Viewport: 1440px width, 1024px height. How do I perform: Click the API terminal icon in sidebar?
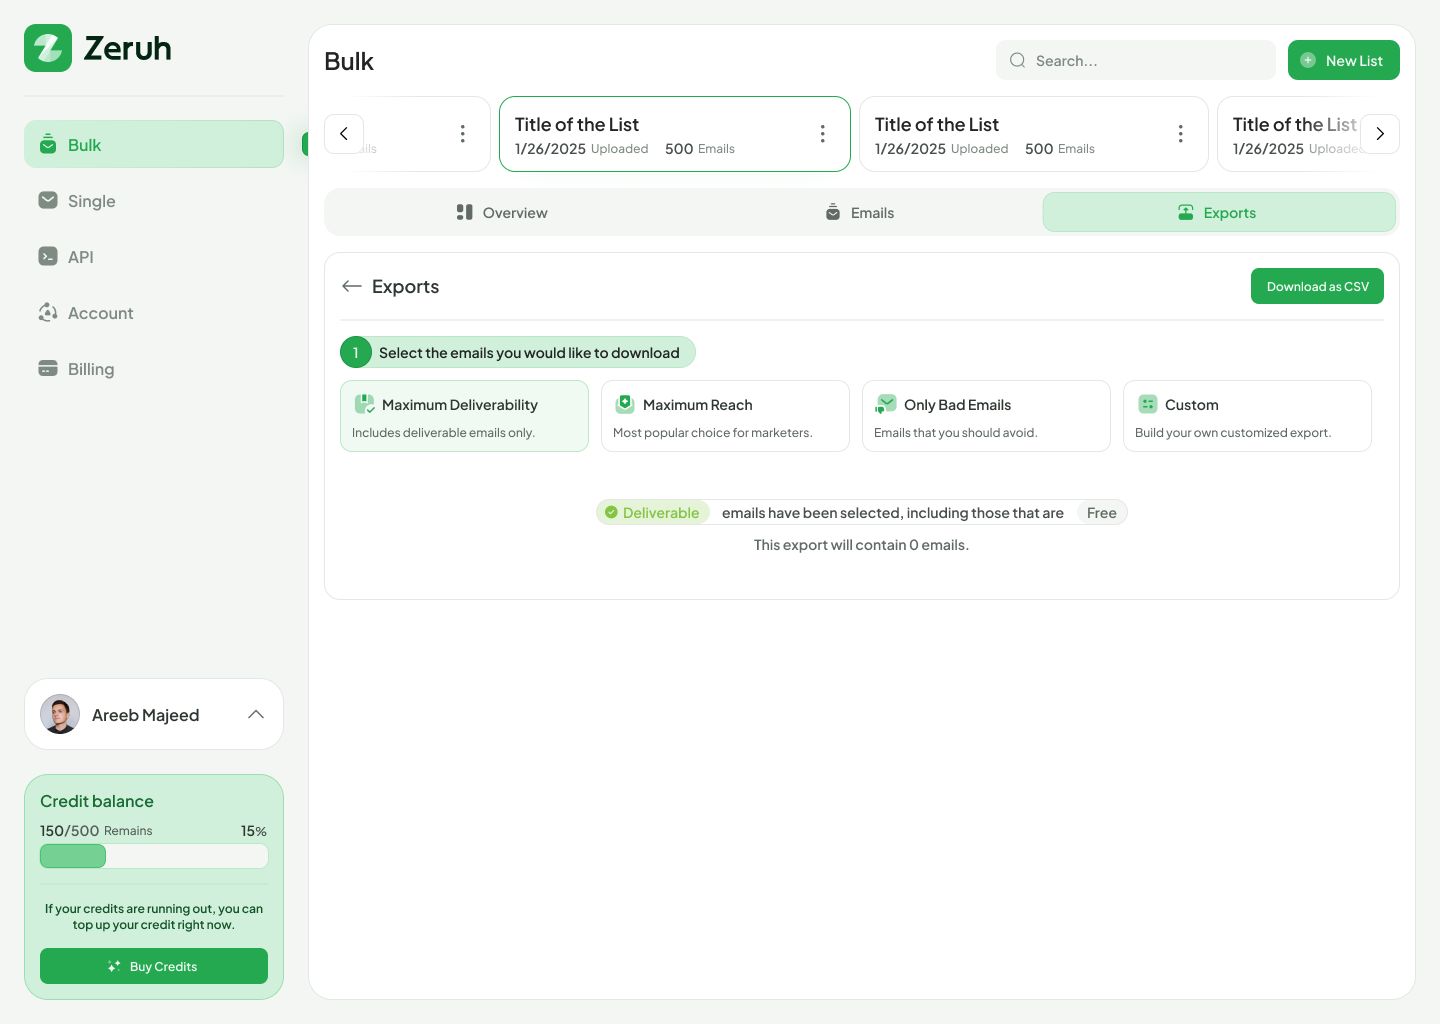click(x=48, y=256)
